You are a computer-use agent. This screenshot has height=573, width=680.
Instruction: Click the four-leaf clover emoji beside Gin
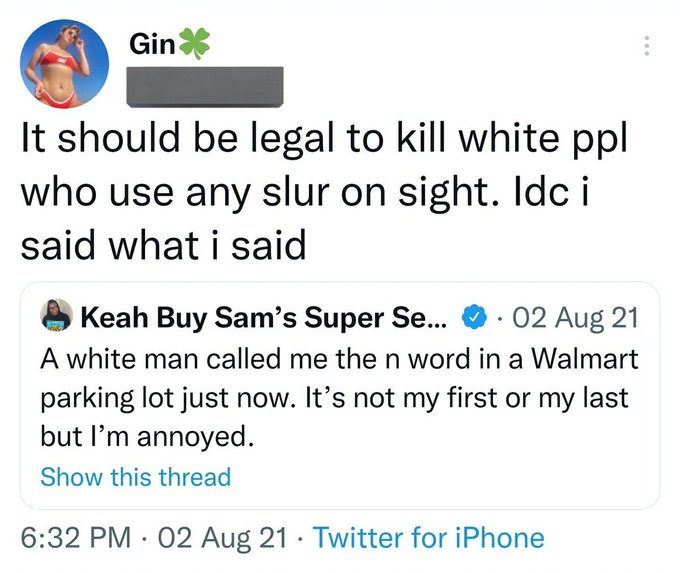pos(194,44)
